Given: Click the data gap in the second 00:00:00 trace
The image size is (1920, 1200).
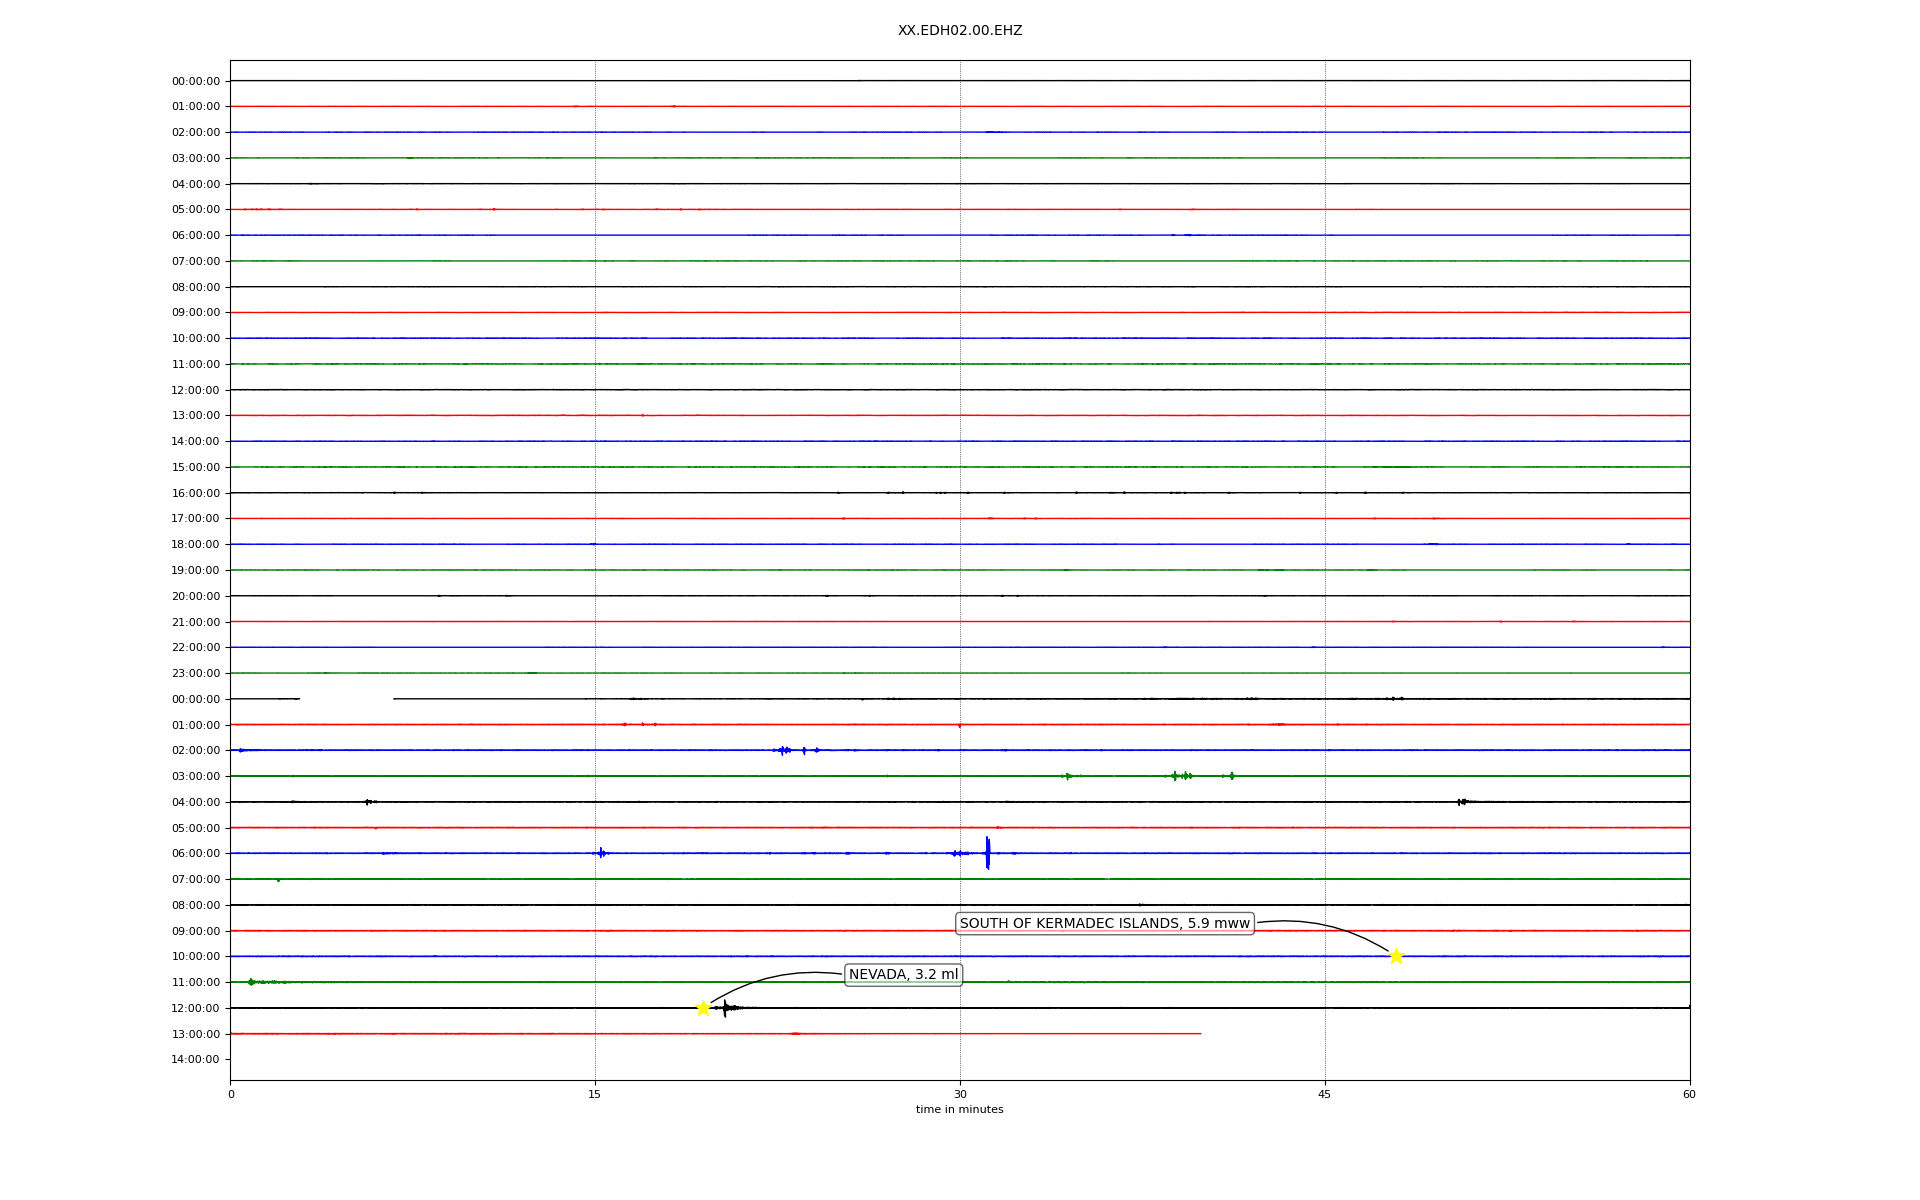Looking at the screenshot, I should click(x=346, y=699).
